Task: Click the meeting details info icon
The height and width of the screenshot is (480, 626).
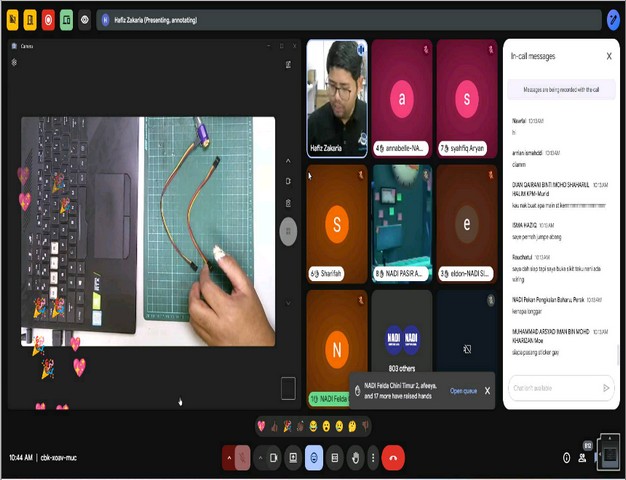Action: [x=567, y=457]
